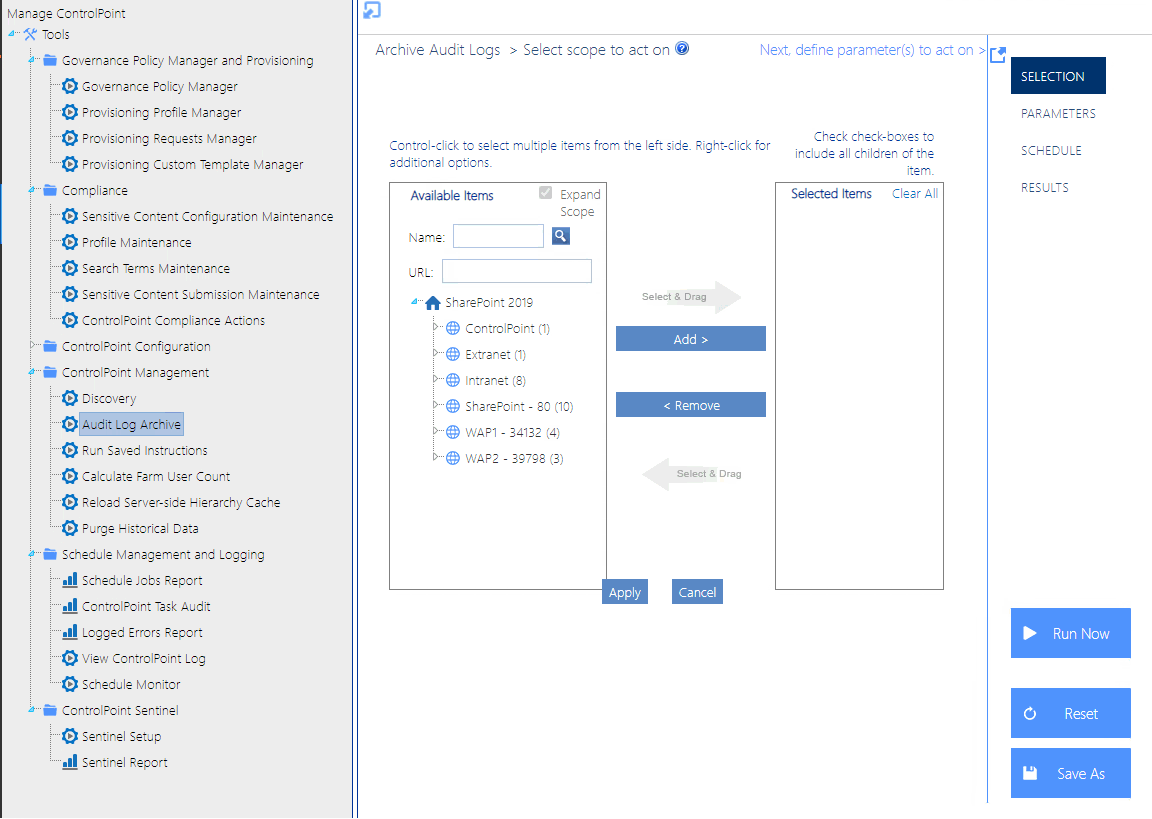Click inside the URL input field
The image size is (1152, 819).
point(516,270)
